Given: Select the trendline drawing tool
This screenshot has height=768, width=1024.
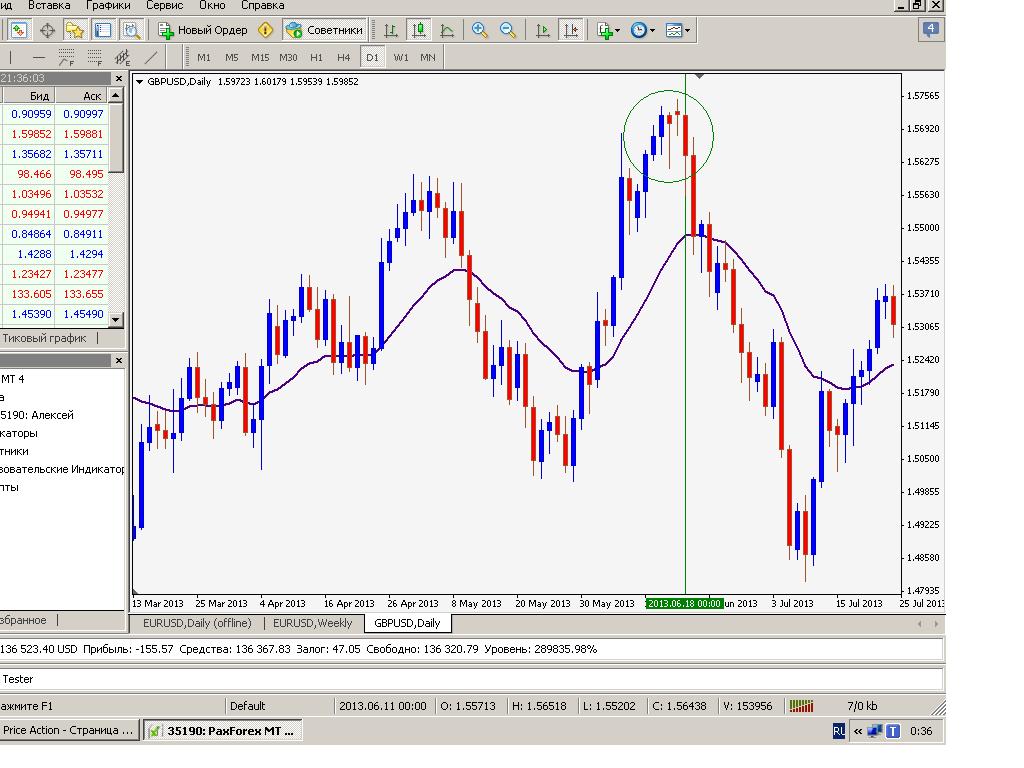Looking at the screenshot, I should click(x=151, y=57).
